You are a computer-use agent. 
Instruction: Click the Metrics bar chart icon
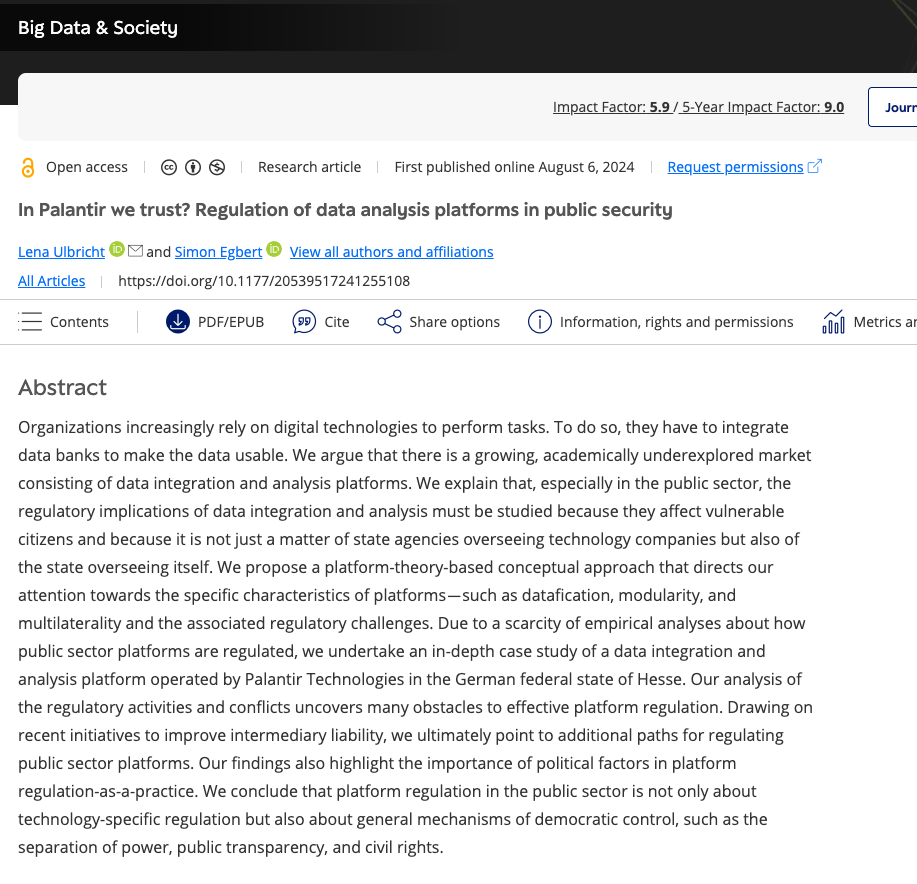pyautogui.click(x=833, y=322)
